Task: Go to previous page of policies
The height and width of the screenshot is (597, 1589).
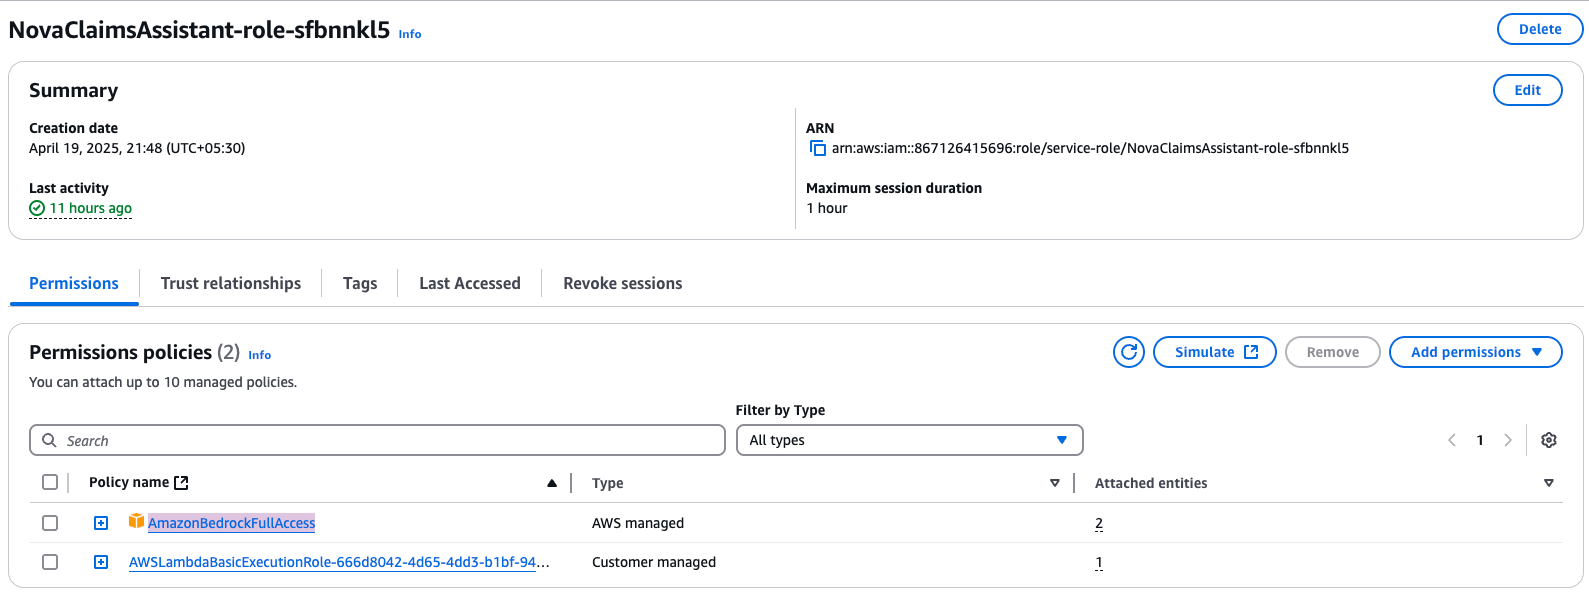Action: pyautogui.click(x=1452, y=440)
